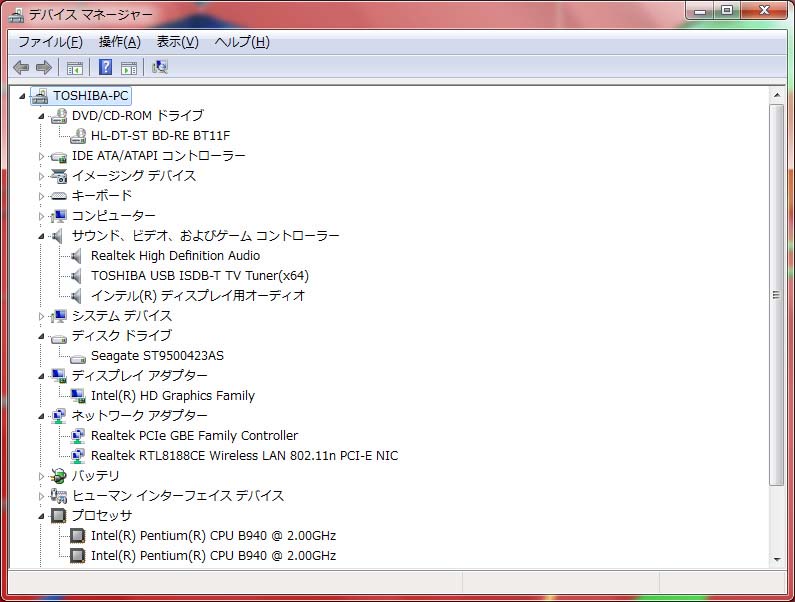This screenshot has width=795, height=602.
Task: Click the vertical scrollbar down arrow
Action: click(x=776, y=560)
